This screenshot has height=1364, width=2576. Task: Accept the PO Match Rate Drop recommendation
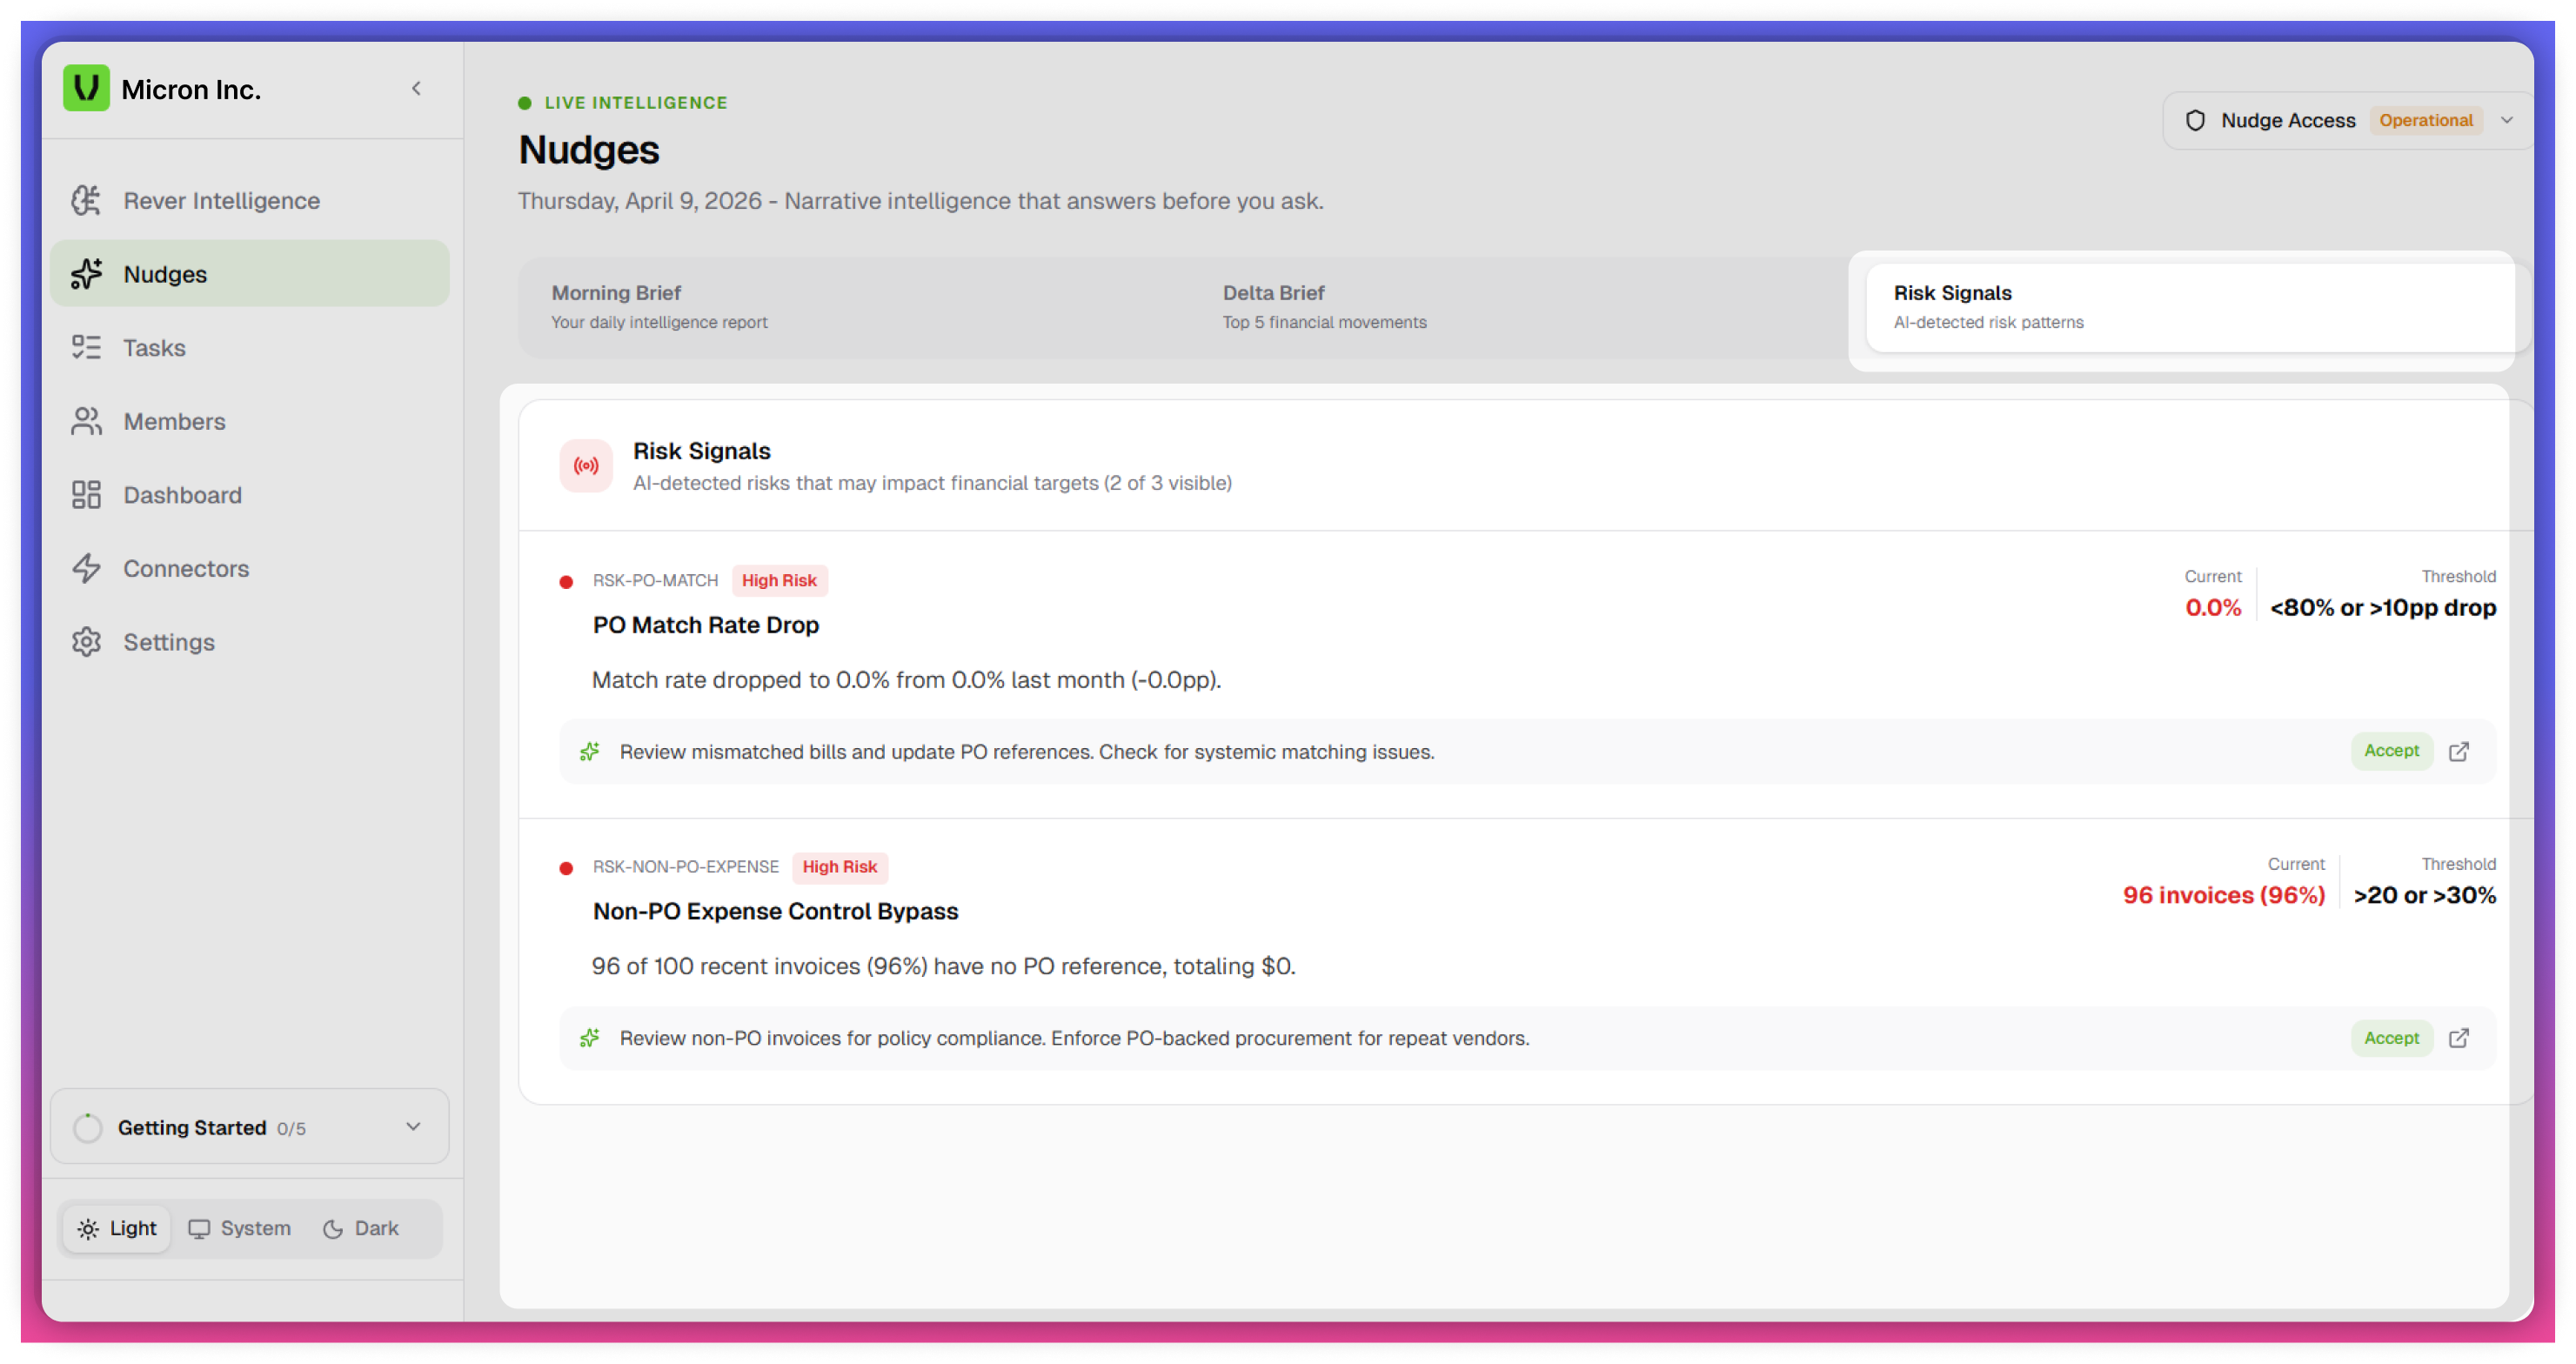[x=2391, y=751]
